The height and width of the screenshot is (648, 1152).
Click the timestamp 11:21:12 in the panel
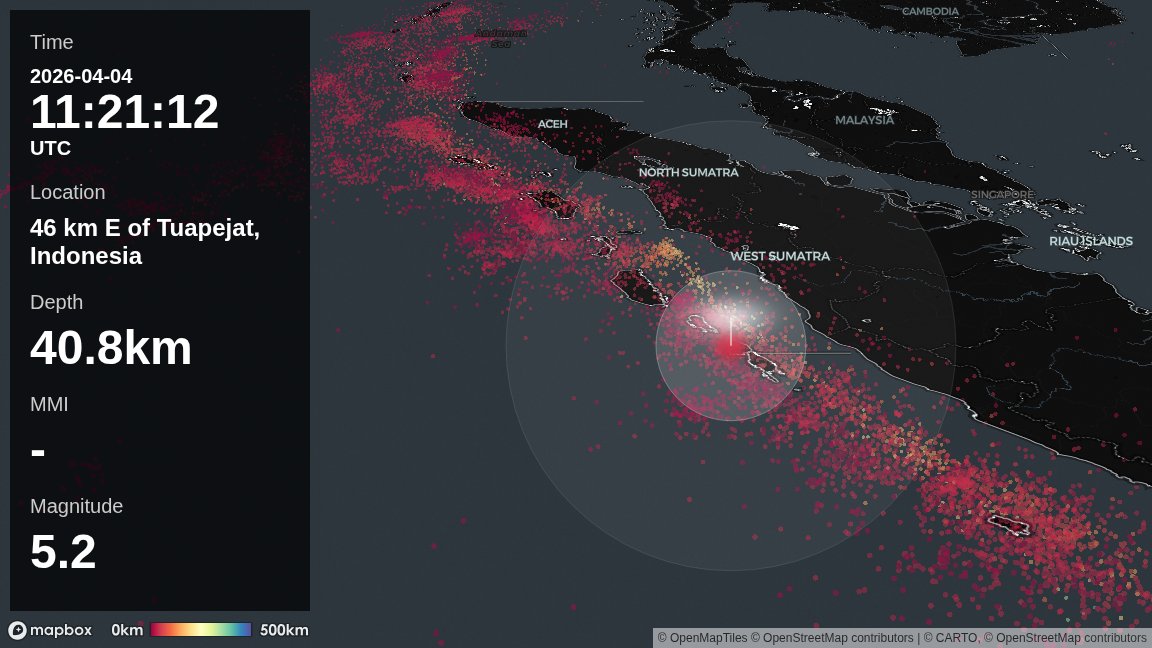click(x=124, y=111)
